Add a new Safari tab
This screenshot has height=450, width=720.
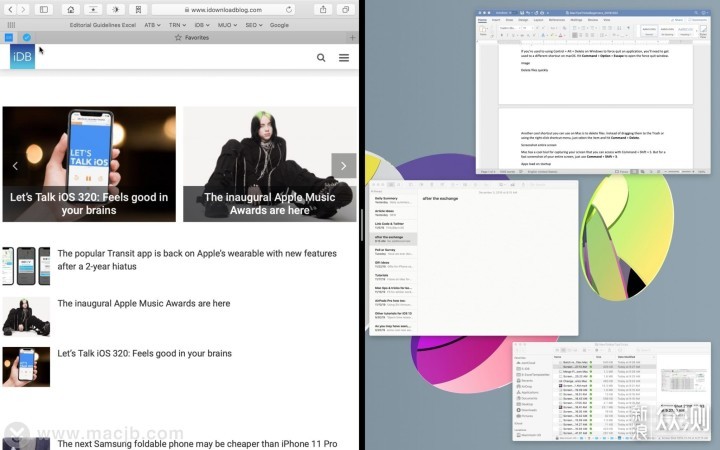point(352,38)
